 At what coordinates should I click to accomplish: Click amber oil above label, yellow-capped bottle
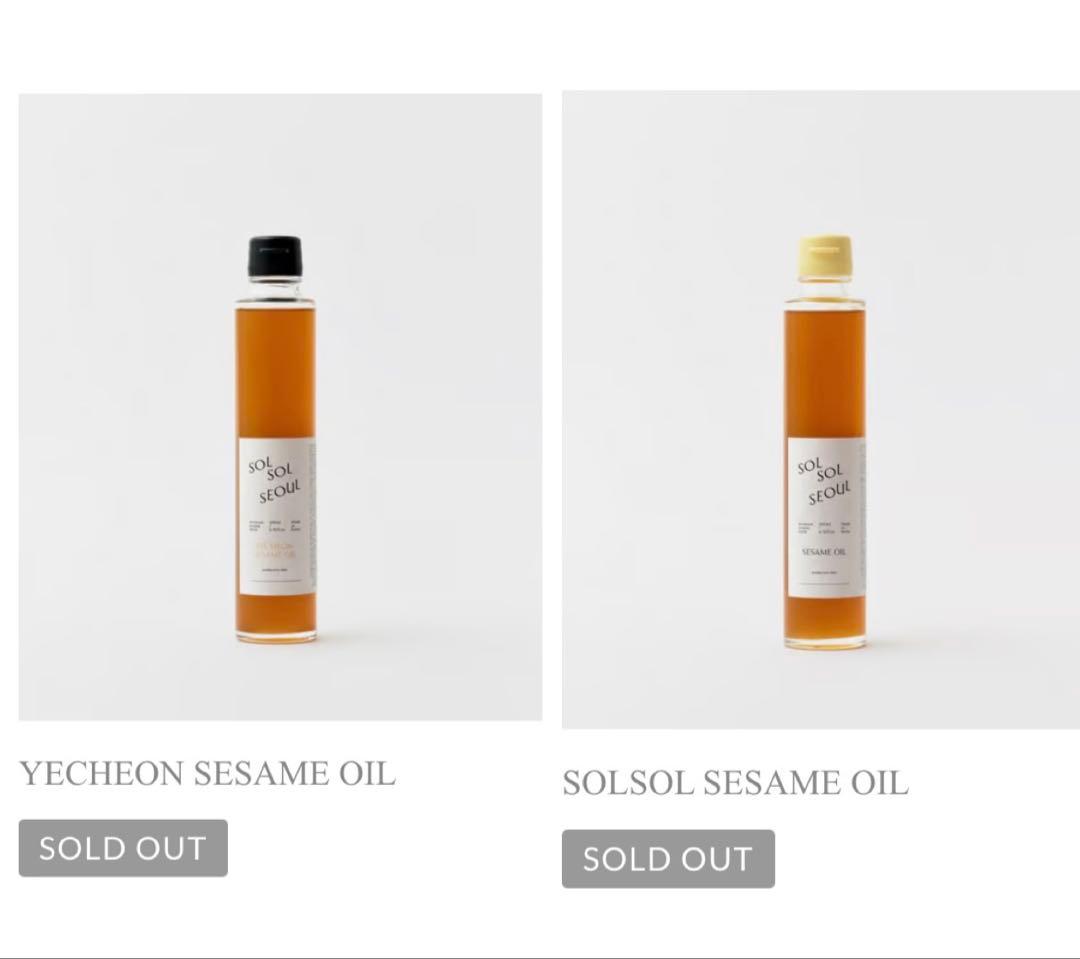click(x=825, y=370)
